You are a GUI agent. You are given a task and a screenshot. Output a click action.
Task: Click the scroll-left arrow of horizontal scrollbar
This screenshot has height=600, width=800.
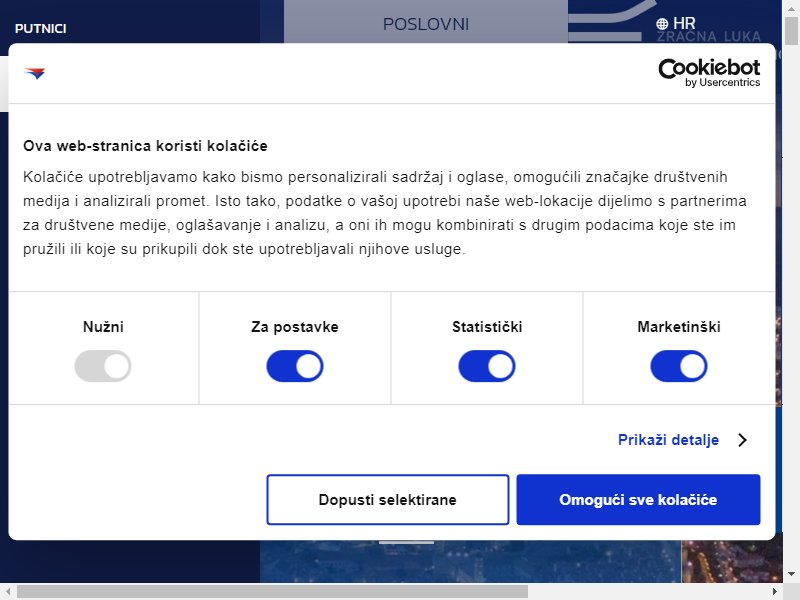[x=8, y=592]
